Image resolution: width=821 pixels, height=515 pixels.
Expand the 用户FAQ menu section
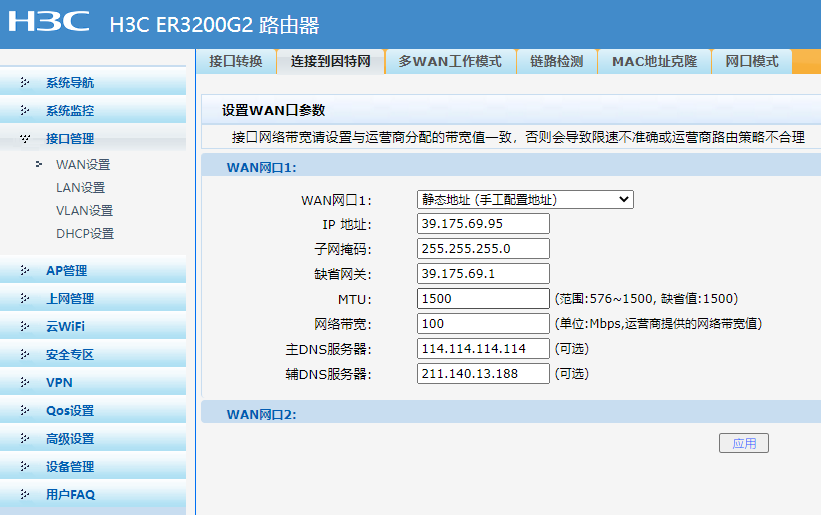click(x=93, y=494)
